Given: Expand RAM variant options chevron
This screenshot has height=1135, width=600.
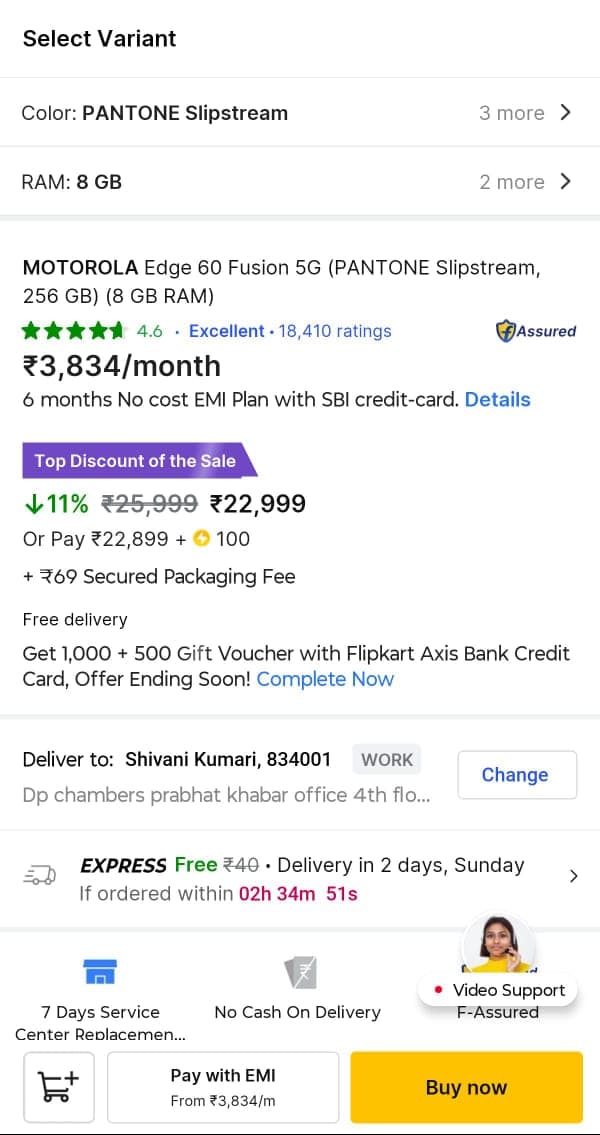Looking at the screenshot, I should [x=566, y=181].
